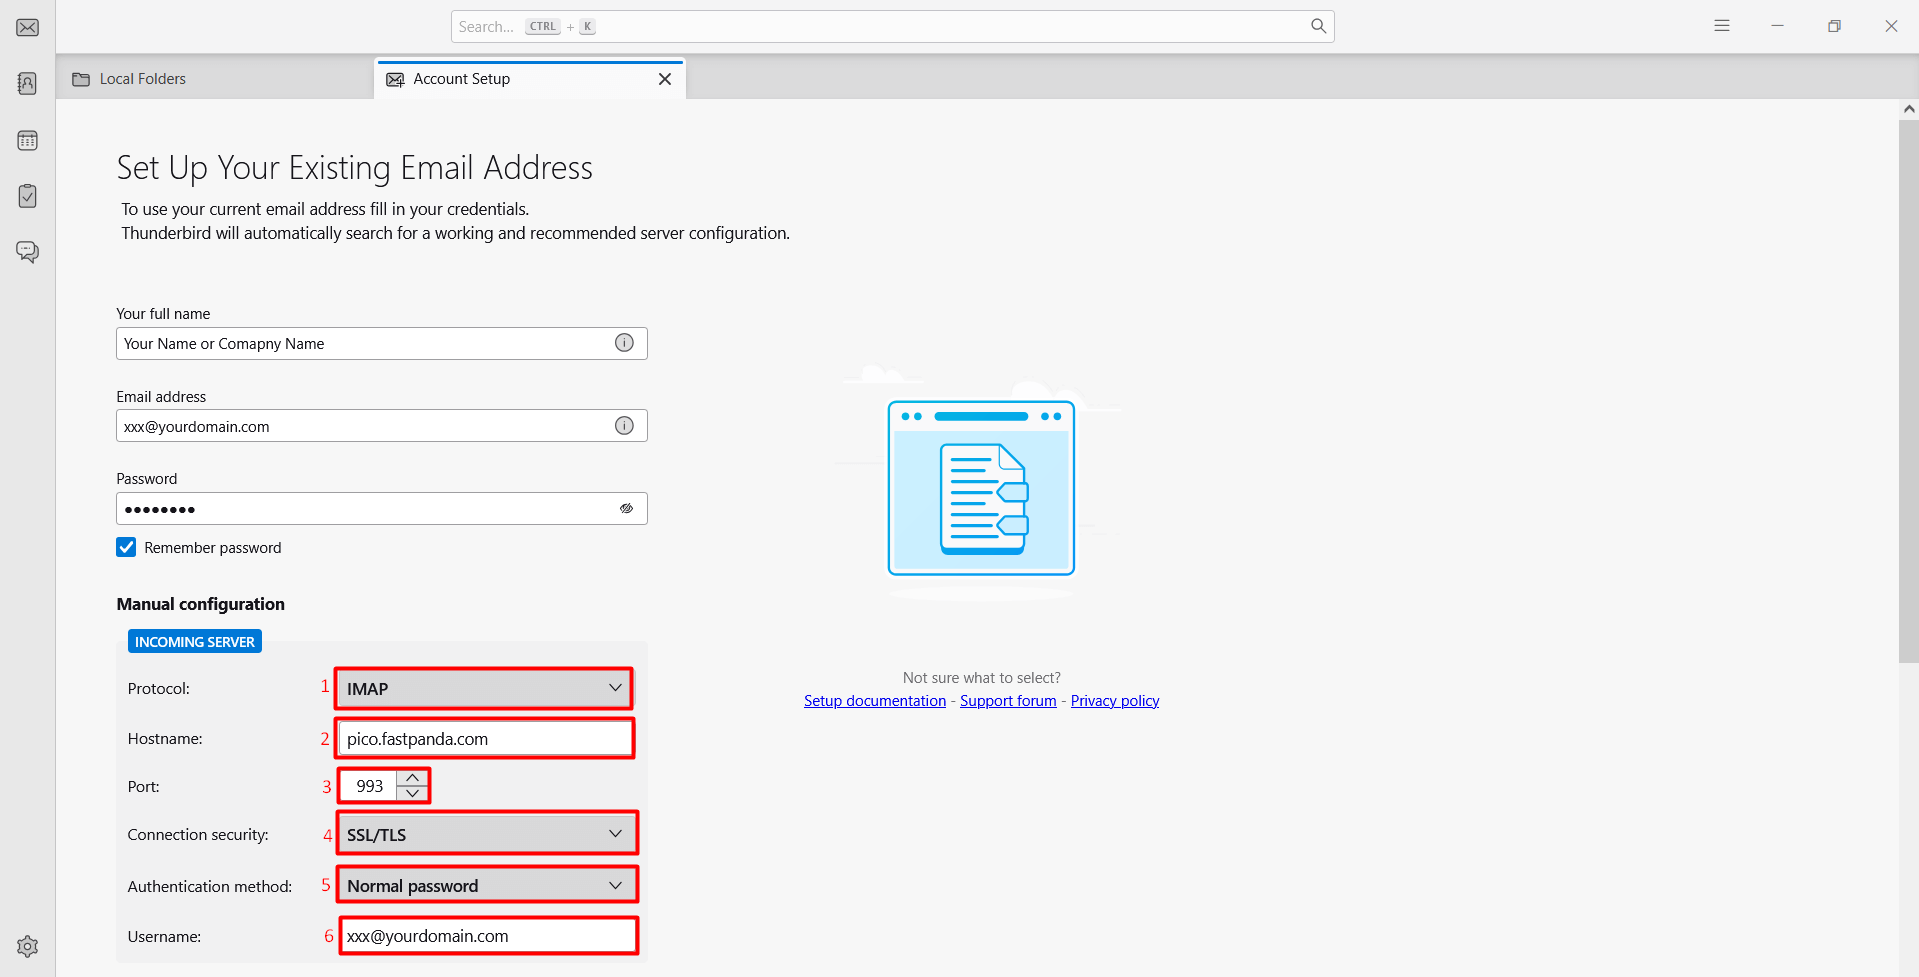The height and width of the screenshot is (977, 1919).
Task: Open the Chat sidebar icon
Action: tap(28, 252)
